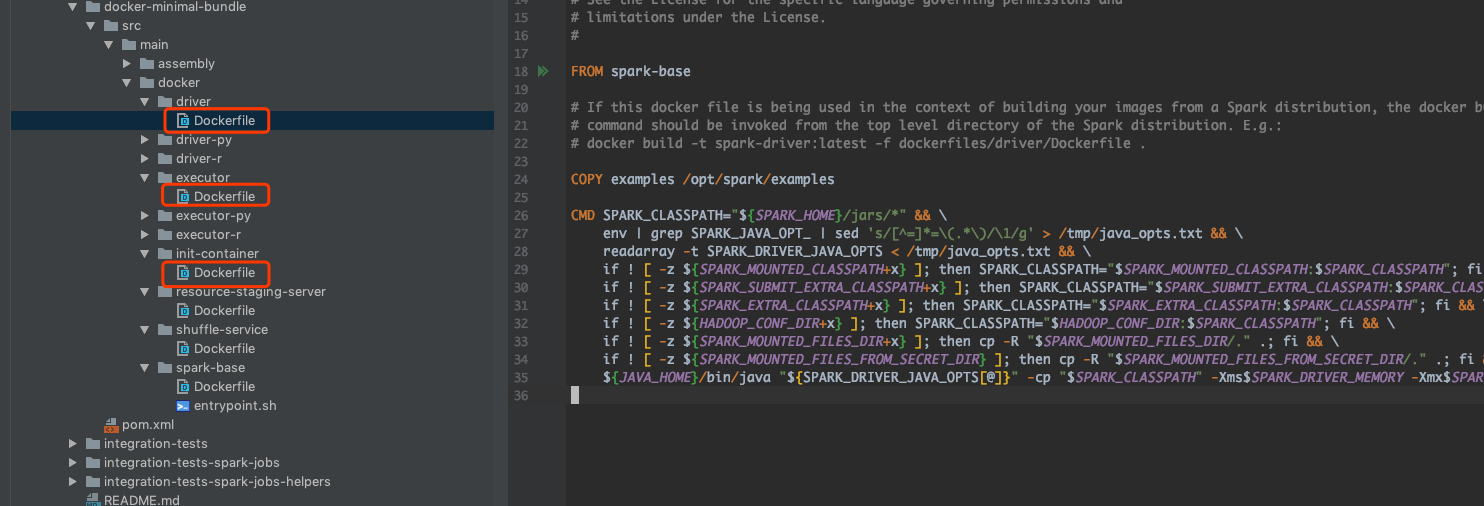Click the pom.xml Maven file icon
Viewport: 1484px width, 506px height.
(111, 425)
